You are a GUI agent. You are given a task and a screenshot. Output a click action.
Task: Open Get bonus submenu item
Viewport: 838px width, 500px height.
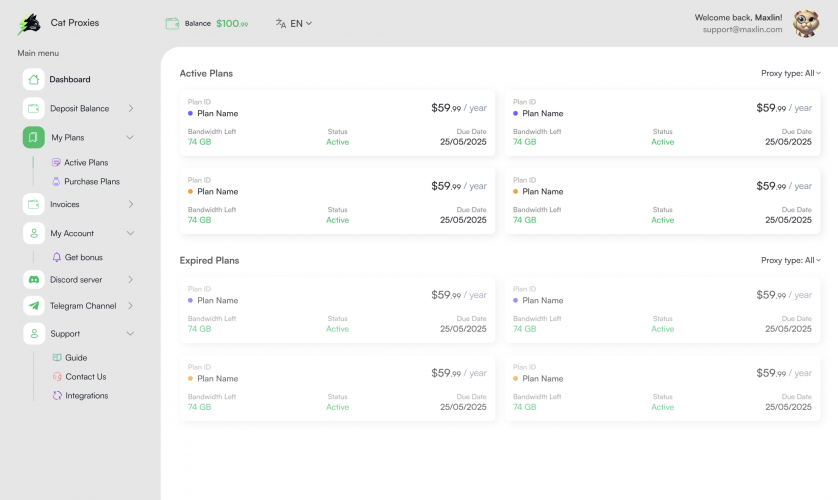tap(83, 257)
